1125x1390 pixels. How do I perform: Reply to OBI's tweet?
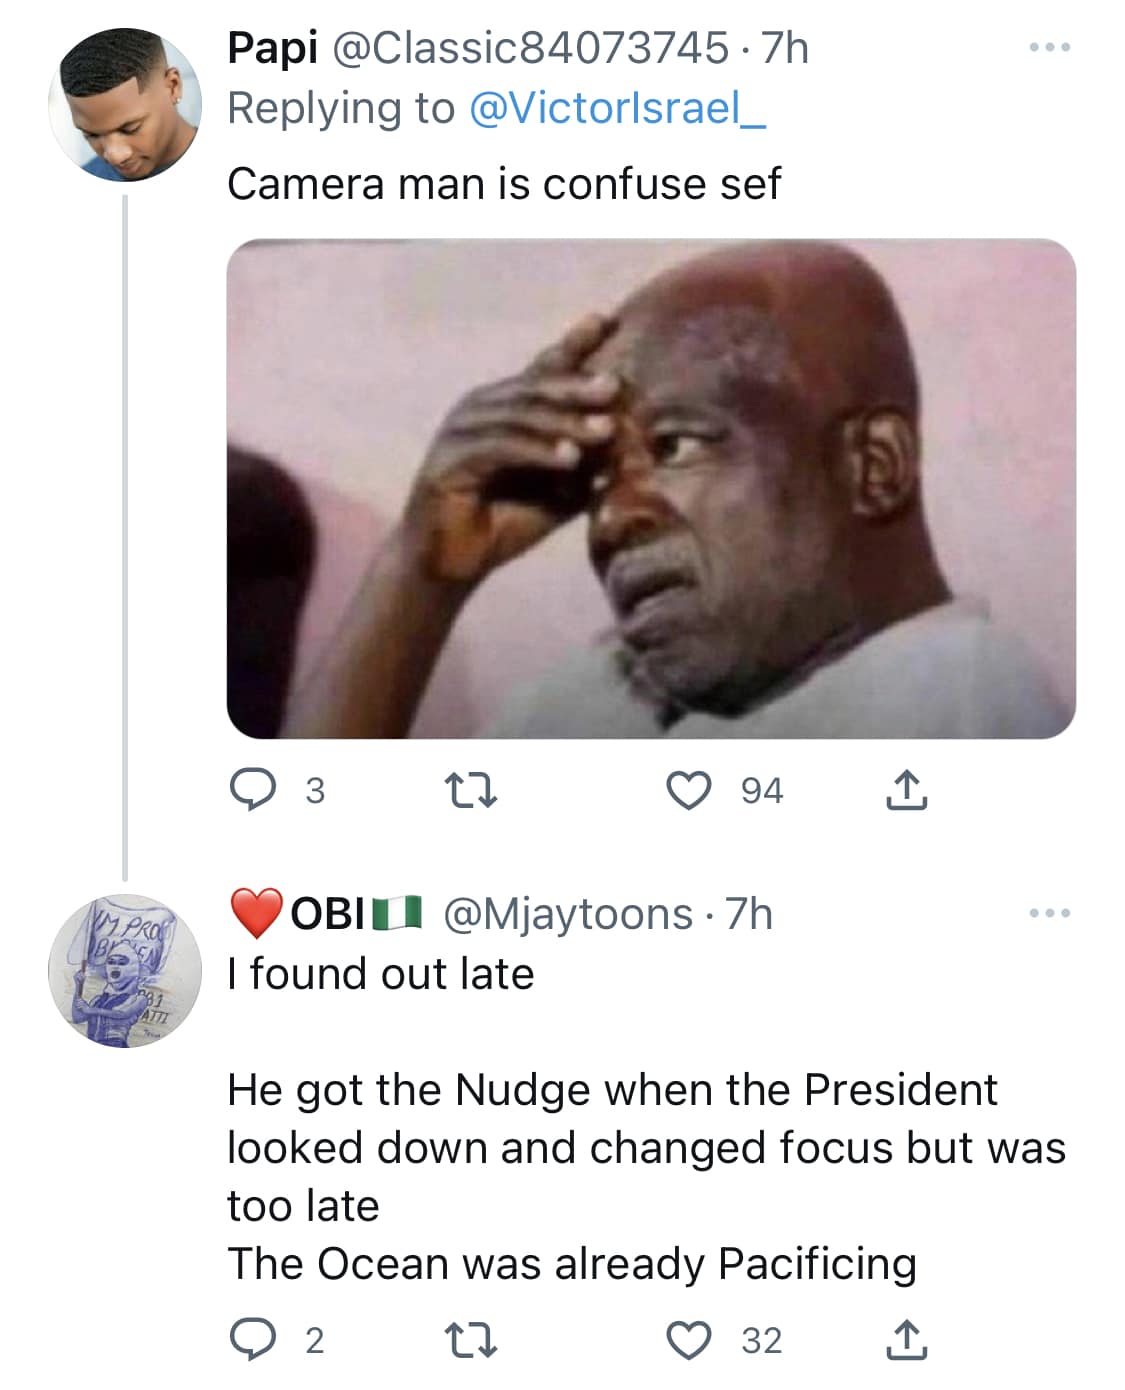[253, 1341]
